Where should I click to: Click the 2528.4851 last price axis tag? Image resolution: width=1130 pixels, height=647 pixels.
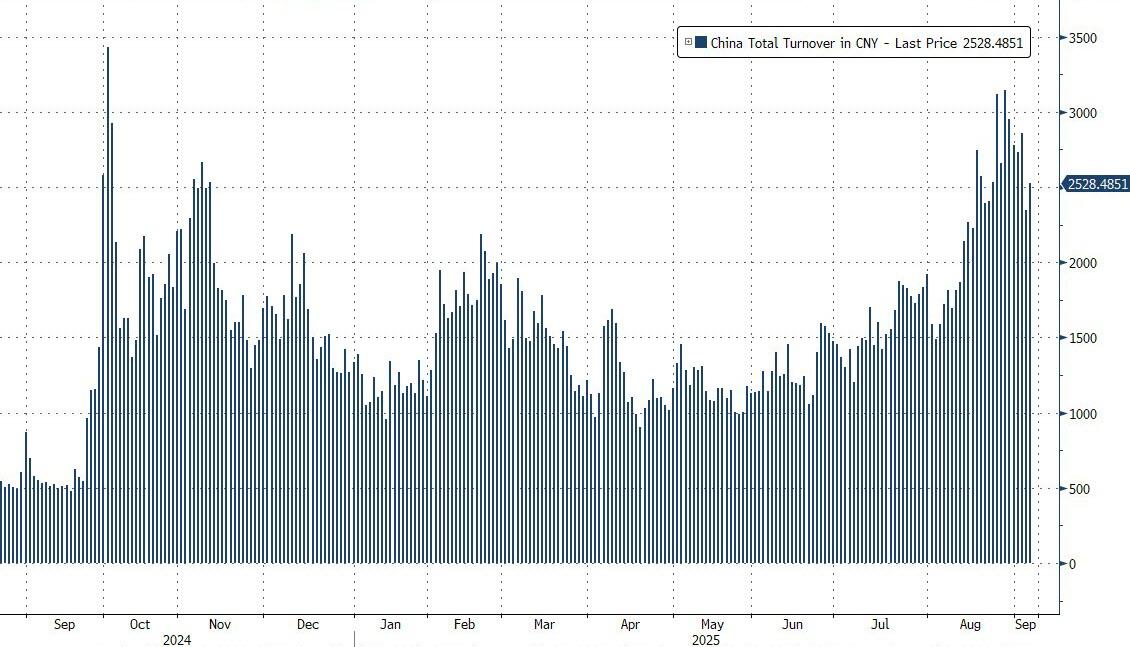1096,184
